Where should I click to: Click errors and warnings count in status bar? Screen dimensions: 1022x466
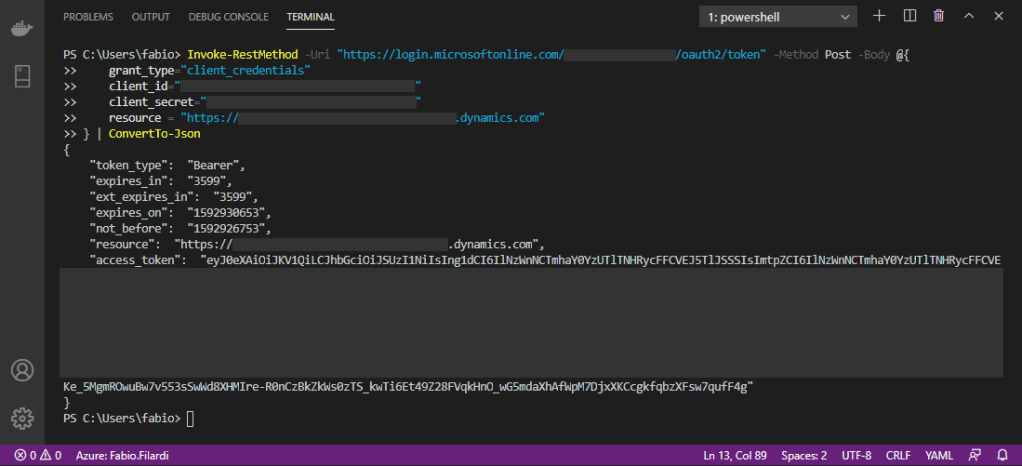[38, 455]
